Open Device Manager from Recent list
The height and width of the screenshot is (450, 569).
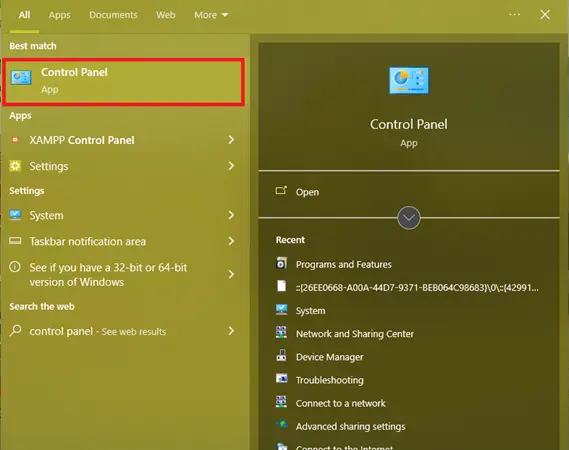[329, 357]
